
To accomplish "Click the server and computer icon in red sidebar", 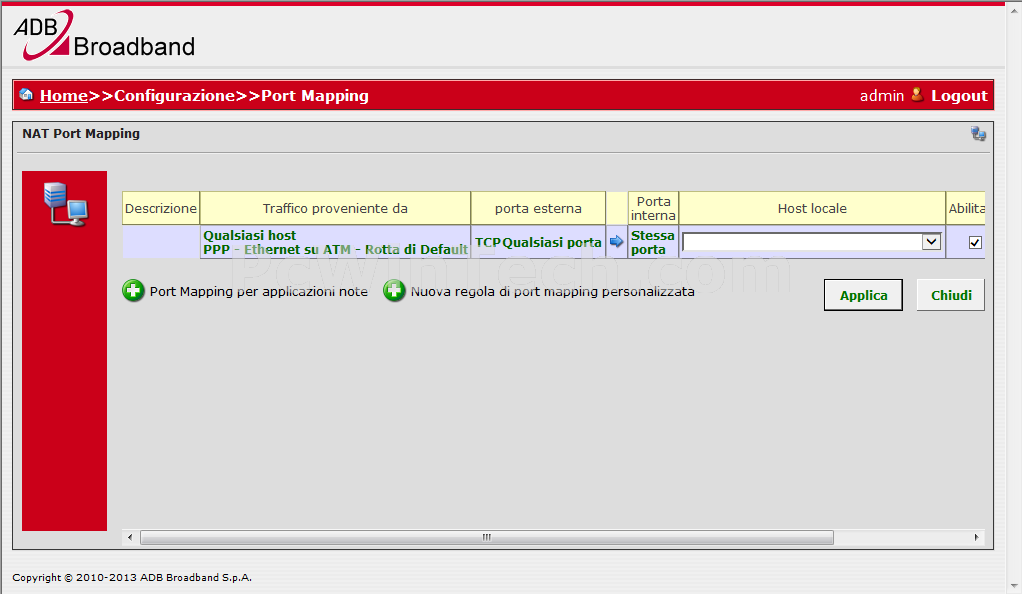I will click(x=65, y=204).
